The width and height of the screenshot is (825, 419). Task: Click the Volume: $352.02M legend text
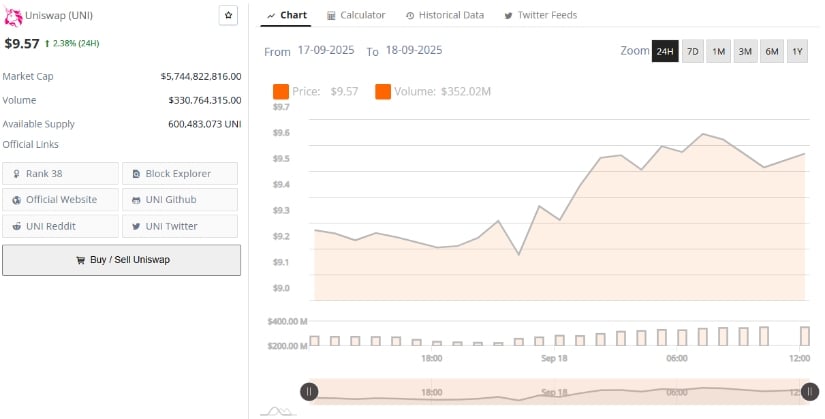tap(442, 92)
